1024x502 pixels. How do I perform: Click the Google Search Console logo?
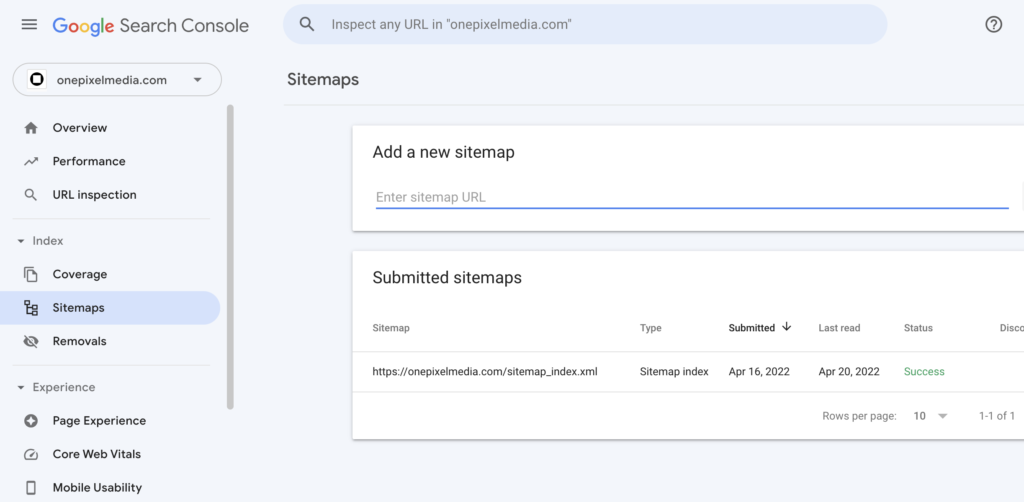pos(150,25)
